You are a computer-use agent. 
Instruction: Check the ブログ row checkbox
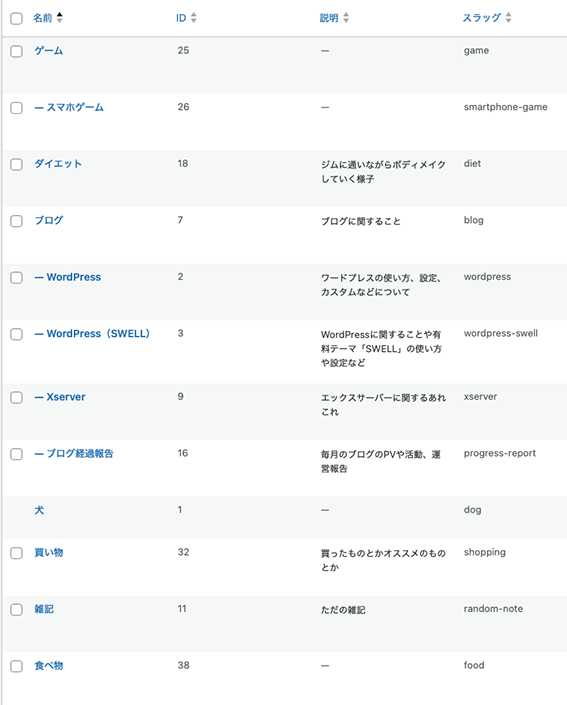tap(17, 221)
